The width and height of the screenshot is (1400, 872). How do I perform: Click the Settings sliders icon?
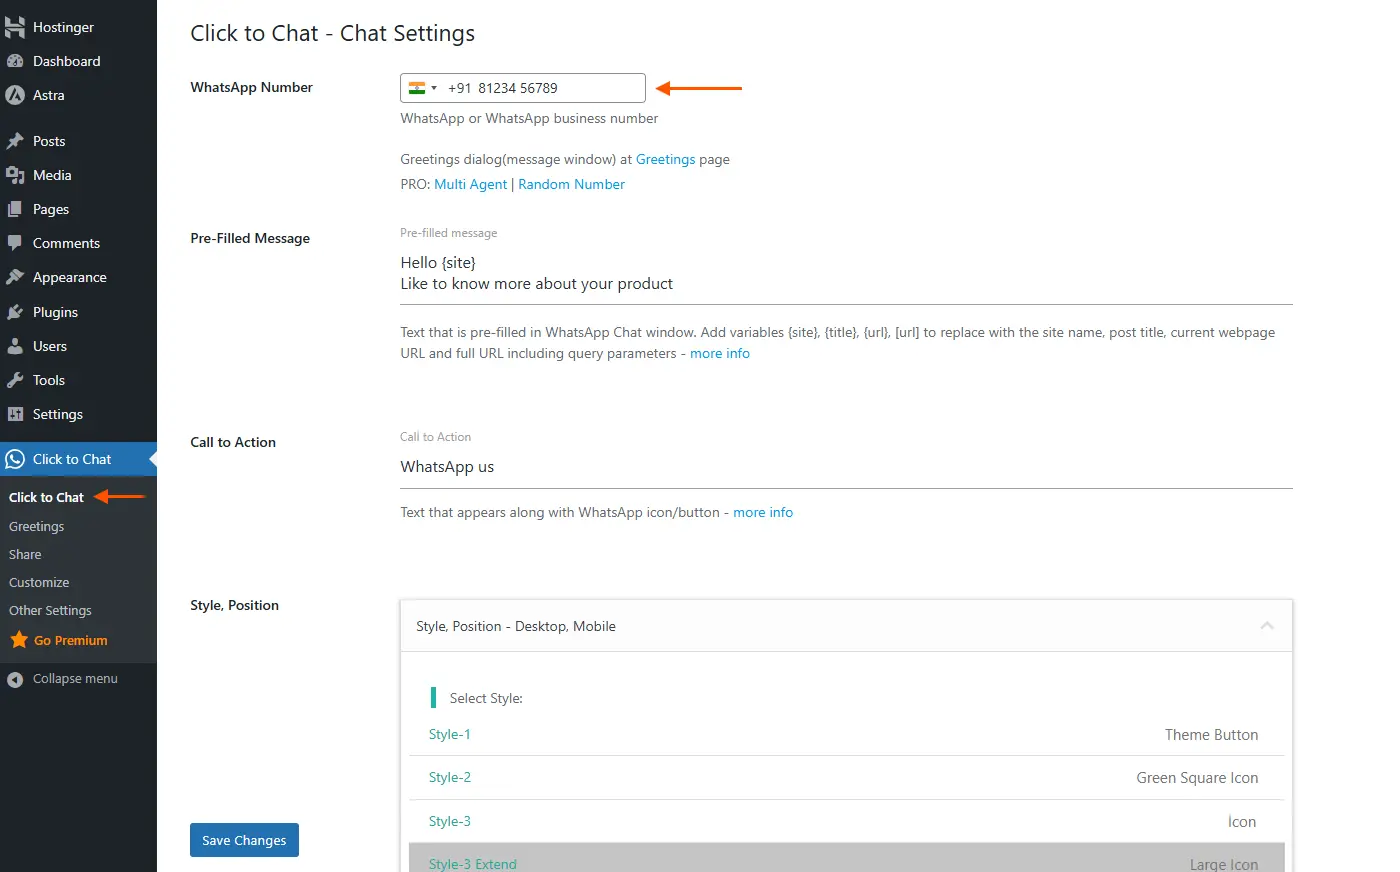[x=15, y=414]
